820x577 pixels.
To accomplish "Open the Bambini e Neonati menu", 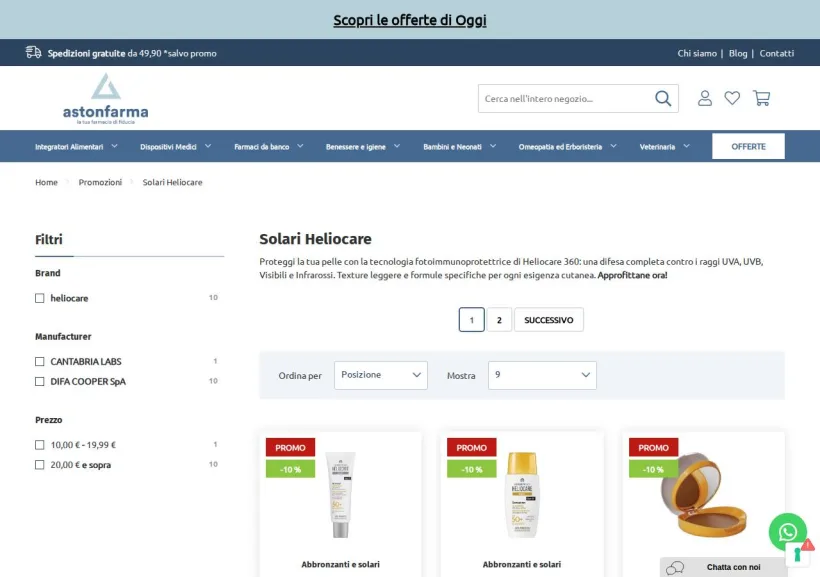I will click(452, 147).
